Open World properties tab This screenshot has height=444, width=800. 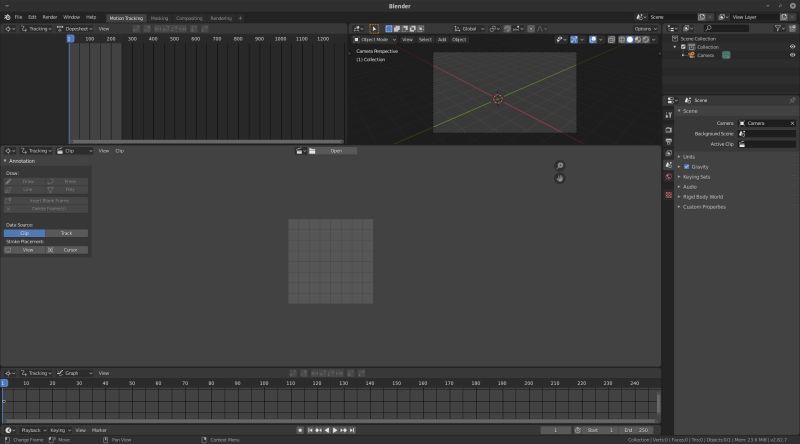pyautogui.click(x=668, y=177)
